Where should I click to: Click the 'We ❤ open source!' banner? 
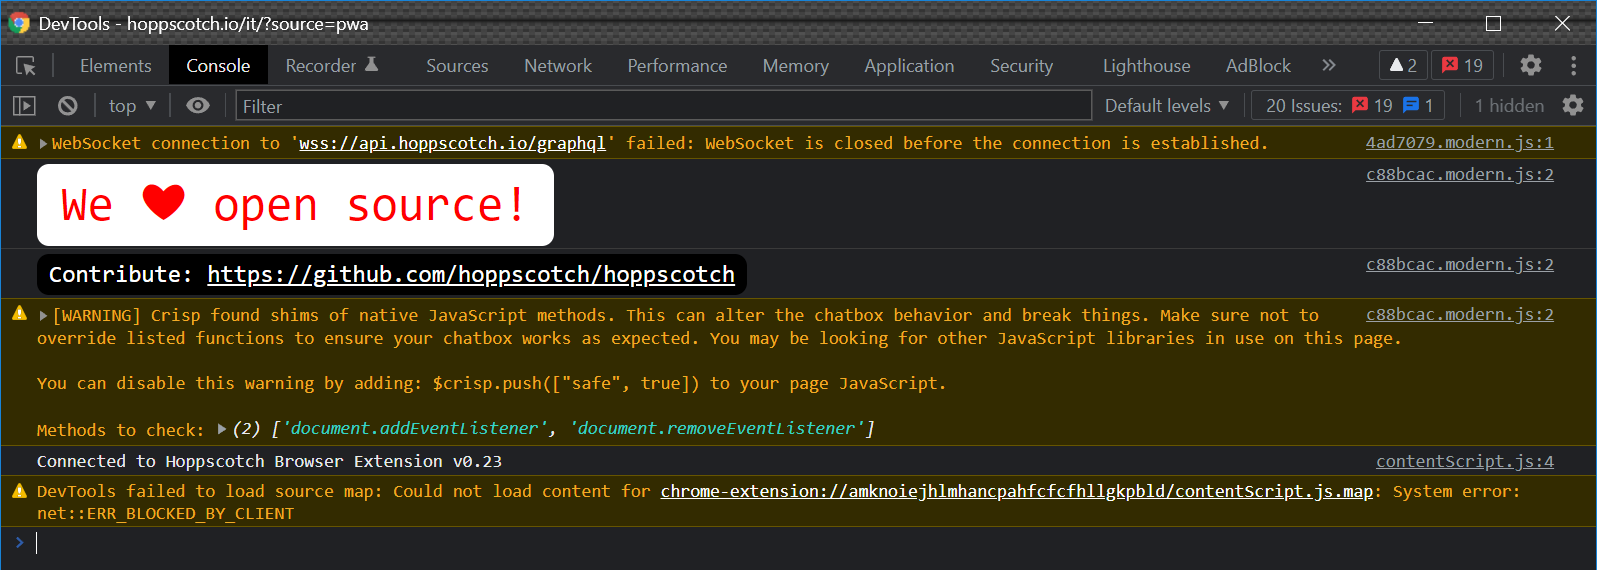295,205
